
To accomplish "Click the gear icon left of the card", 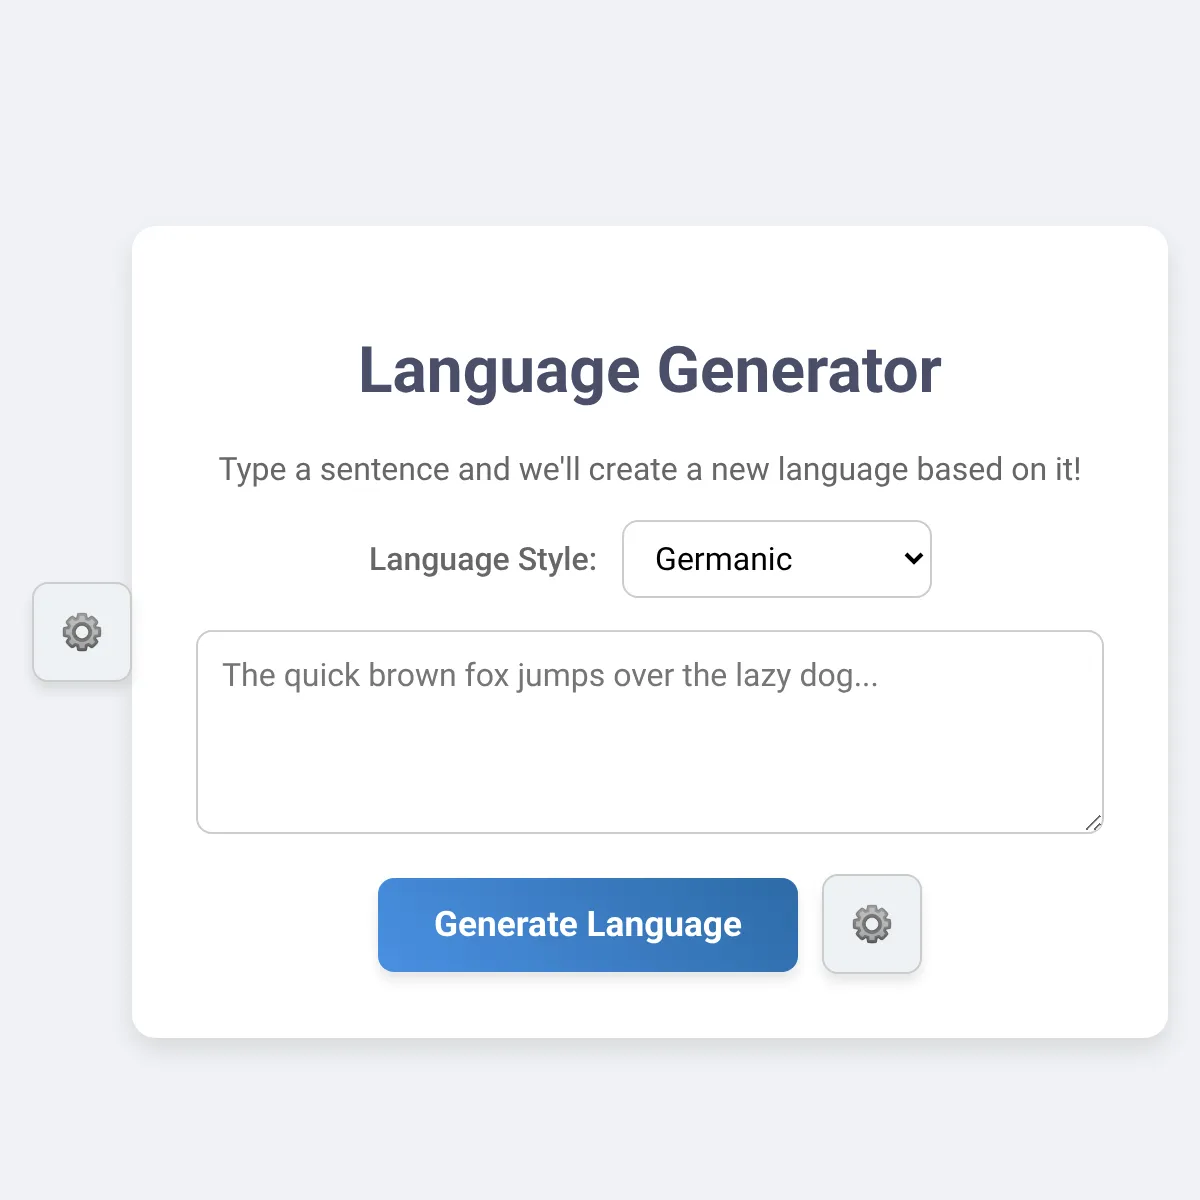I will pyautogui.click(x=82, y=632).
